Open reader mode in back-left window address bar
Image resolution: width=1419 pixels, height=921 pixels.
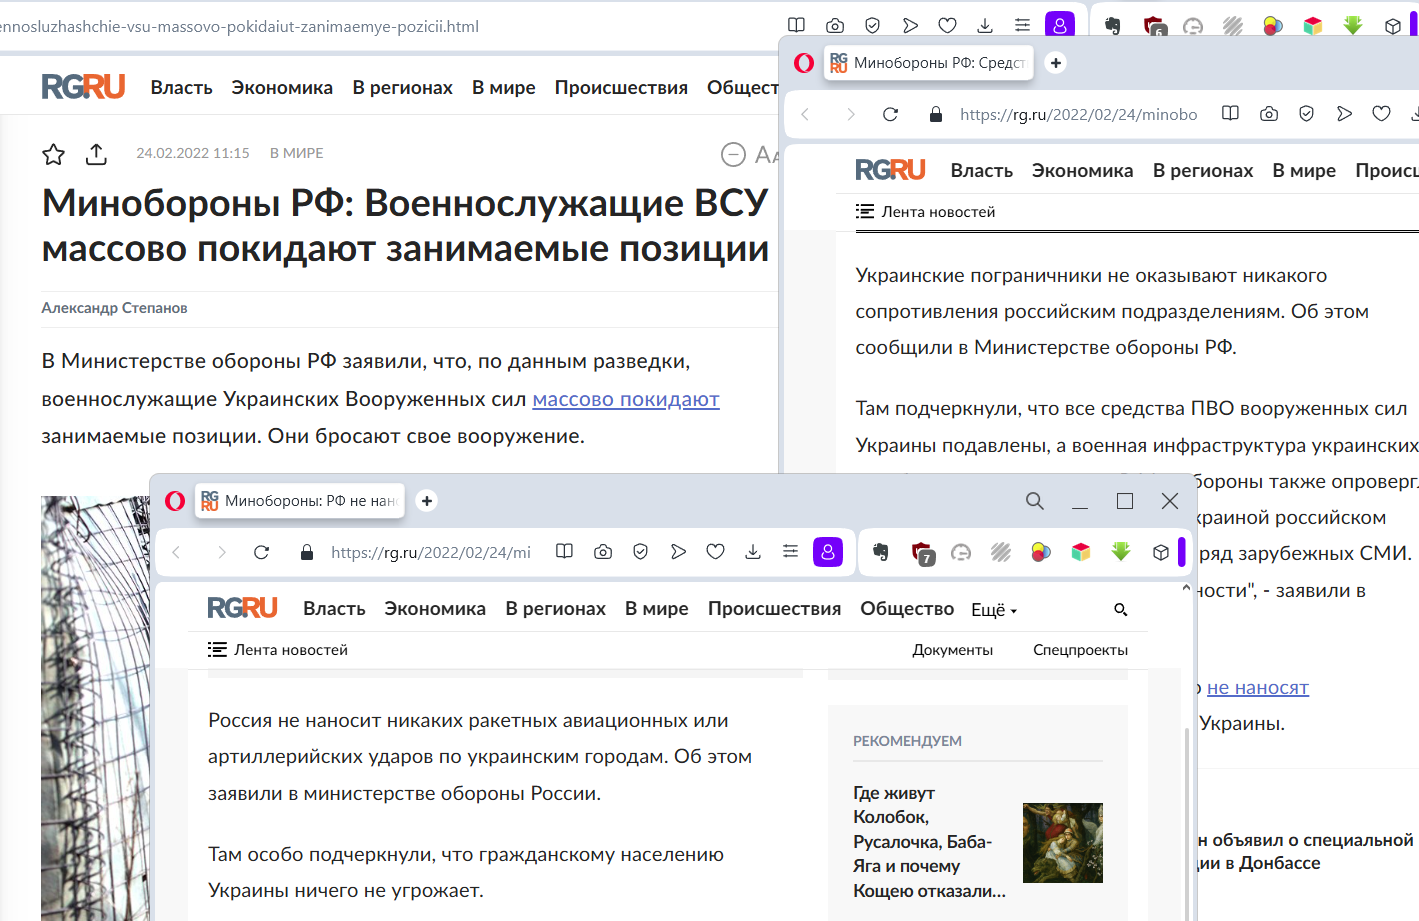(x=796, y=25)
